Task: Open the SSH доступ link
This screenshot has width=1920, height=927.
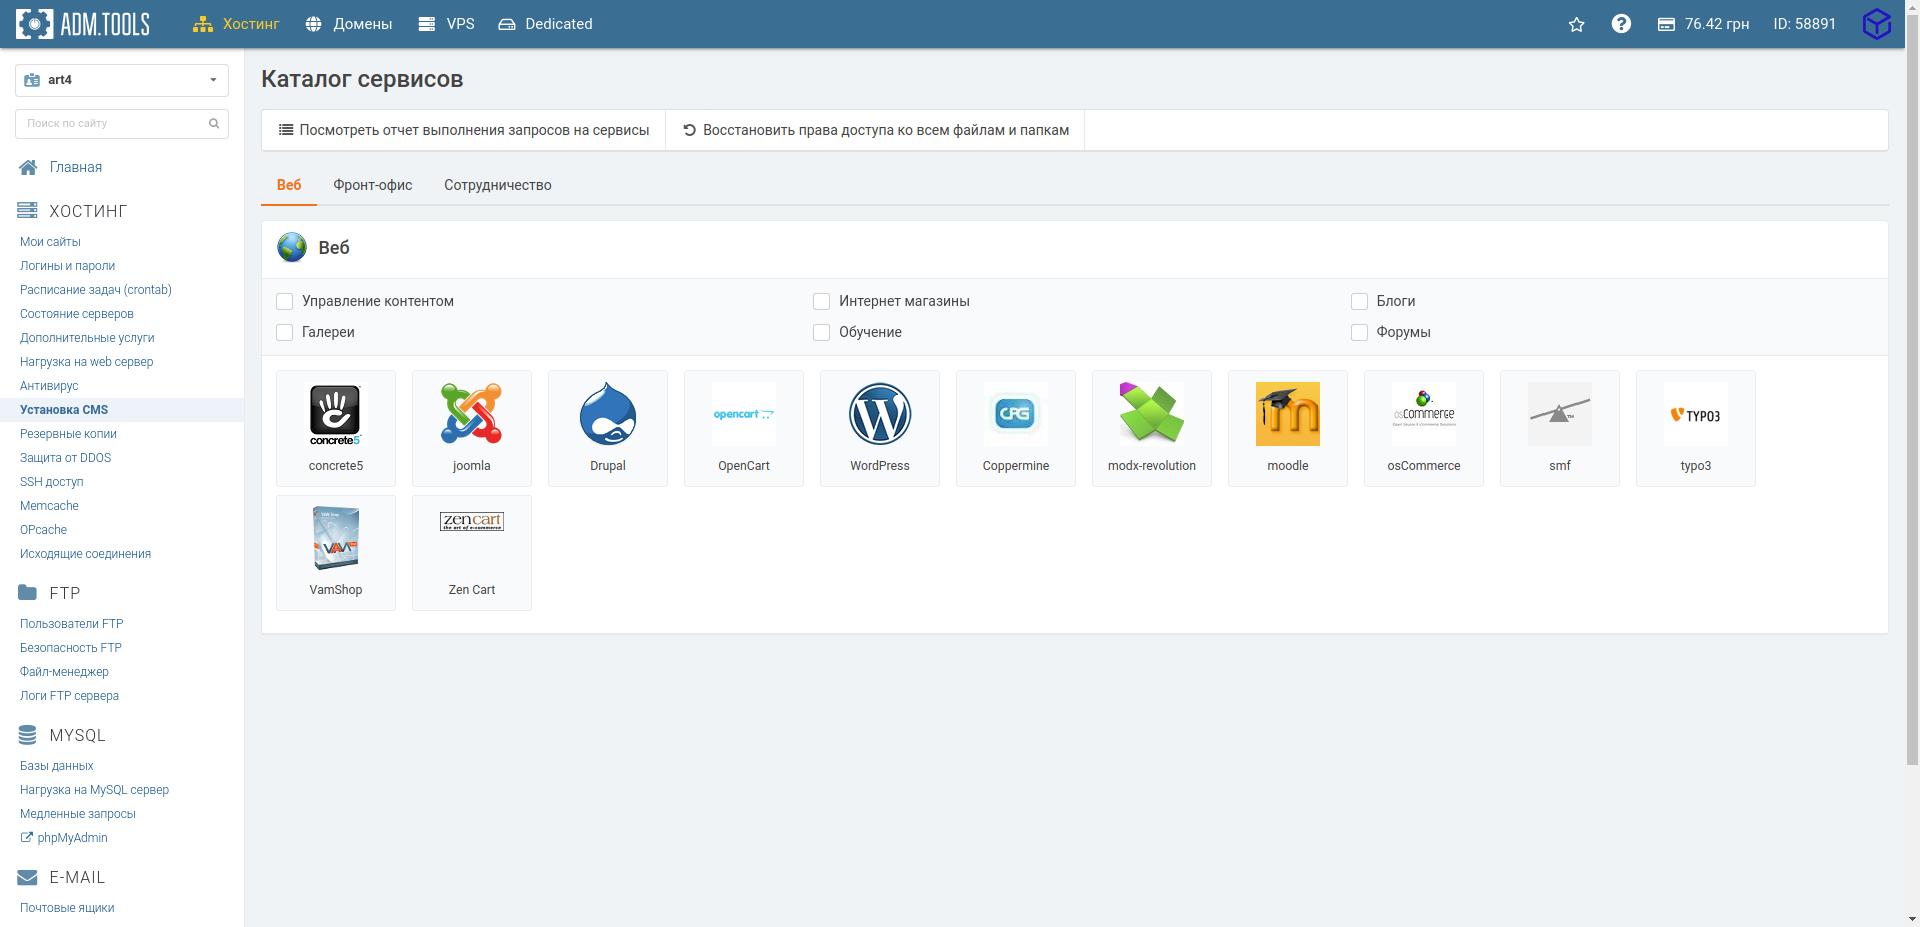Action: (x=52, y=482)
